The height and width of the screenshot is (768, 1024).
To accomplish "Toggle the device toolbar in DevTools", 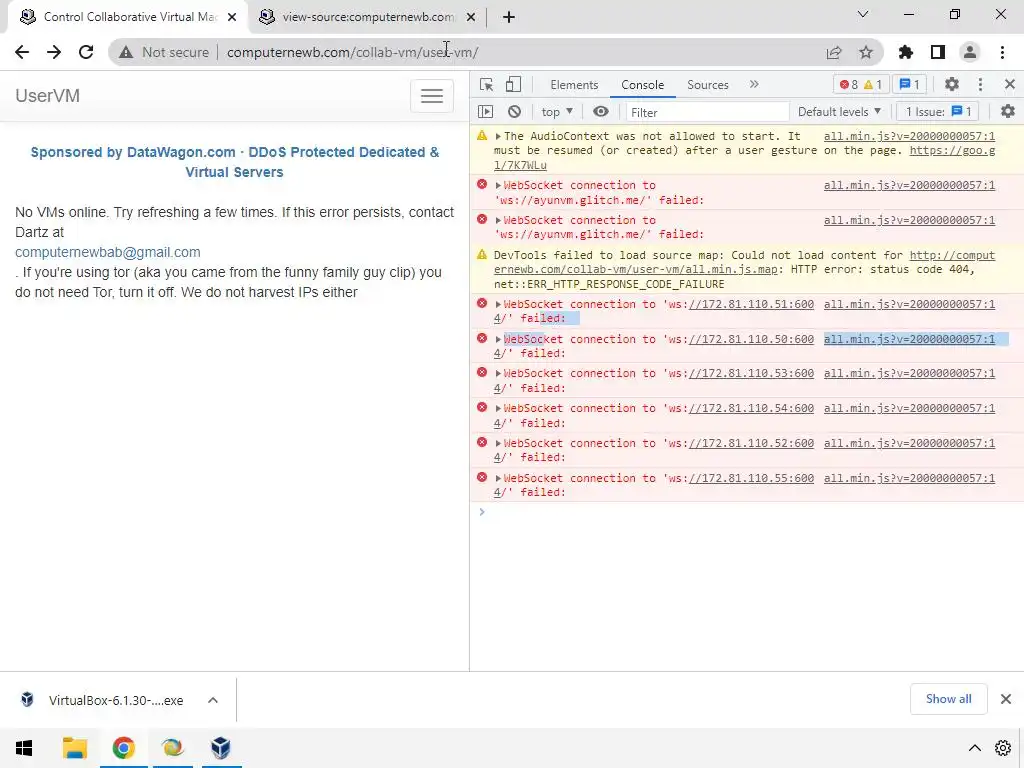I will [514, 84].
